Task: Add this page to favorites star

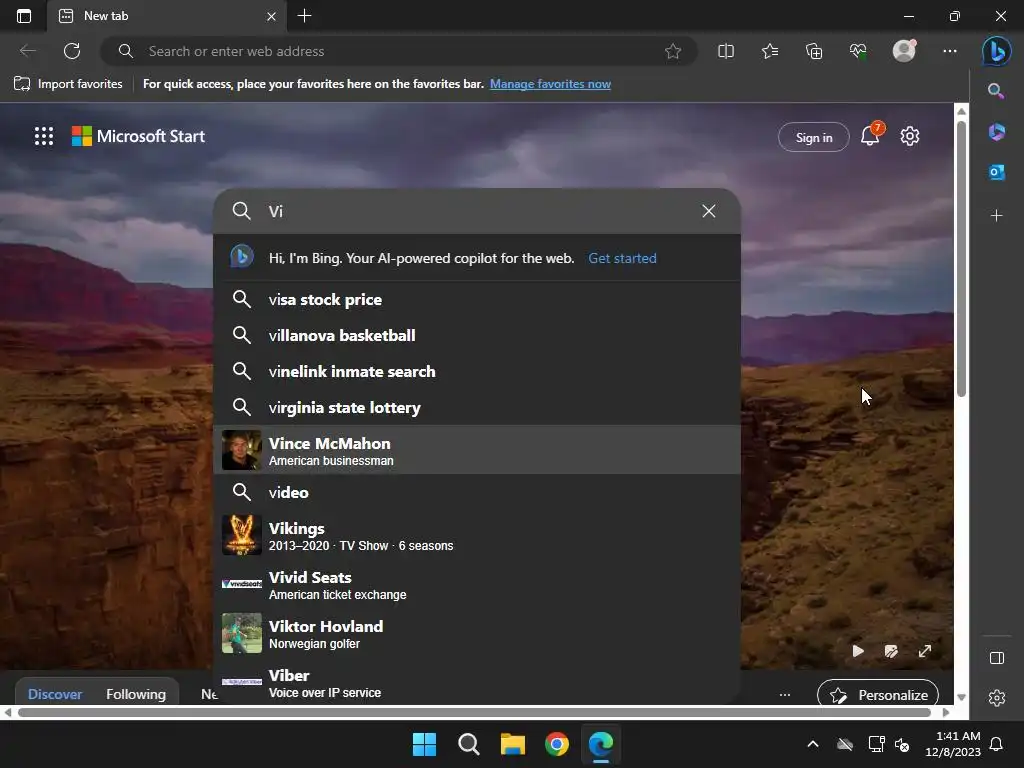Action: 673,51
